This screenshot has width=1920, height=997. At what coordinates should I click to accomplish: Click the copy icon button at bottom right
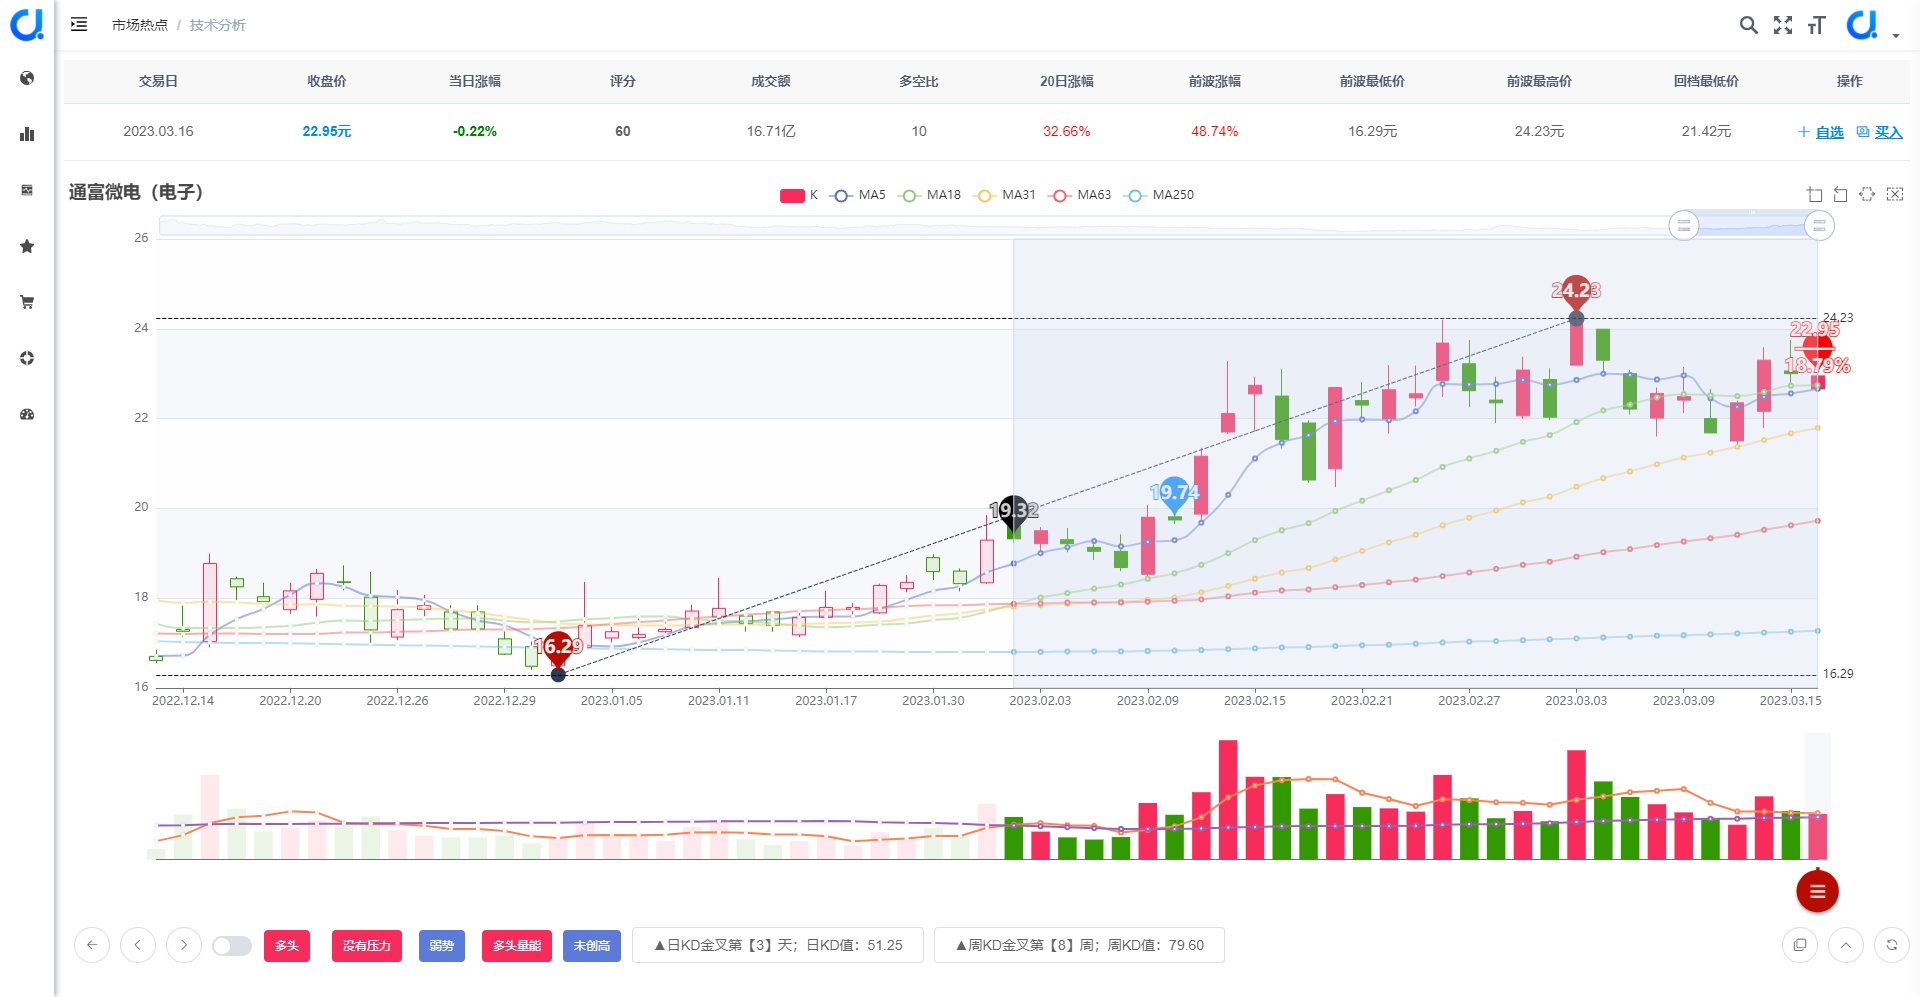[x=1800, y=945]
